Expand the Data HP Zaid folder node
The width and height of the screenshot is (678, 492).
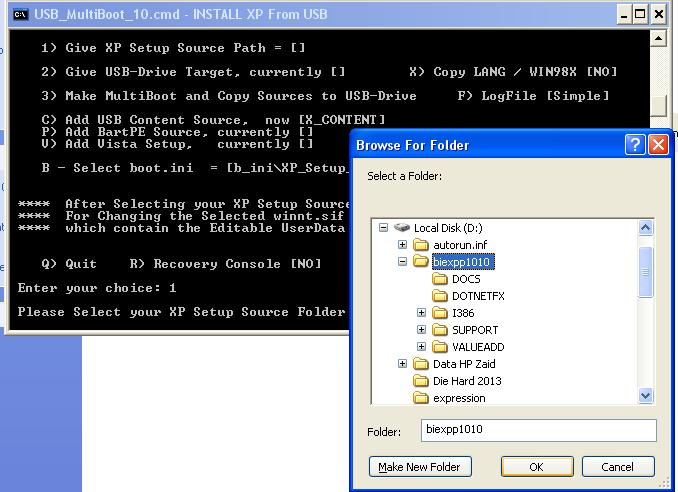402,364
